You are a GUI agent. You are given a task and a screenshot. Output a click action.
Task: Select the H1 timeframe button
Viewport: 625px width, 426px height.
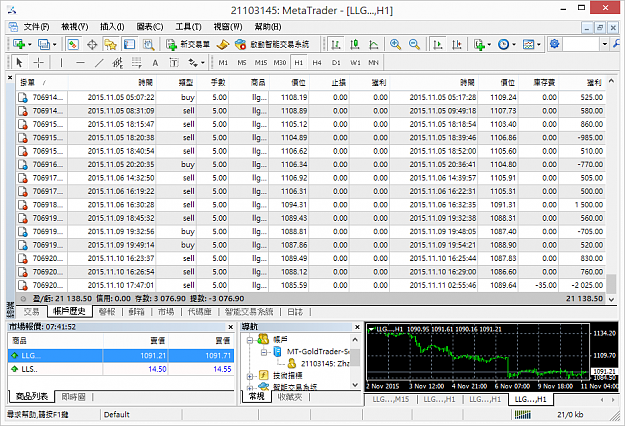pyautogui.click(x=299, y=63)
